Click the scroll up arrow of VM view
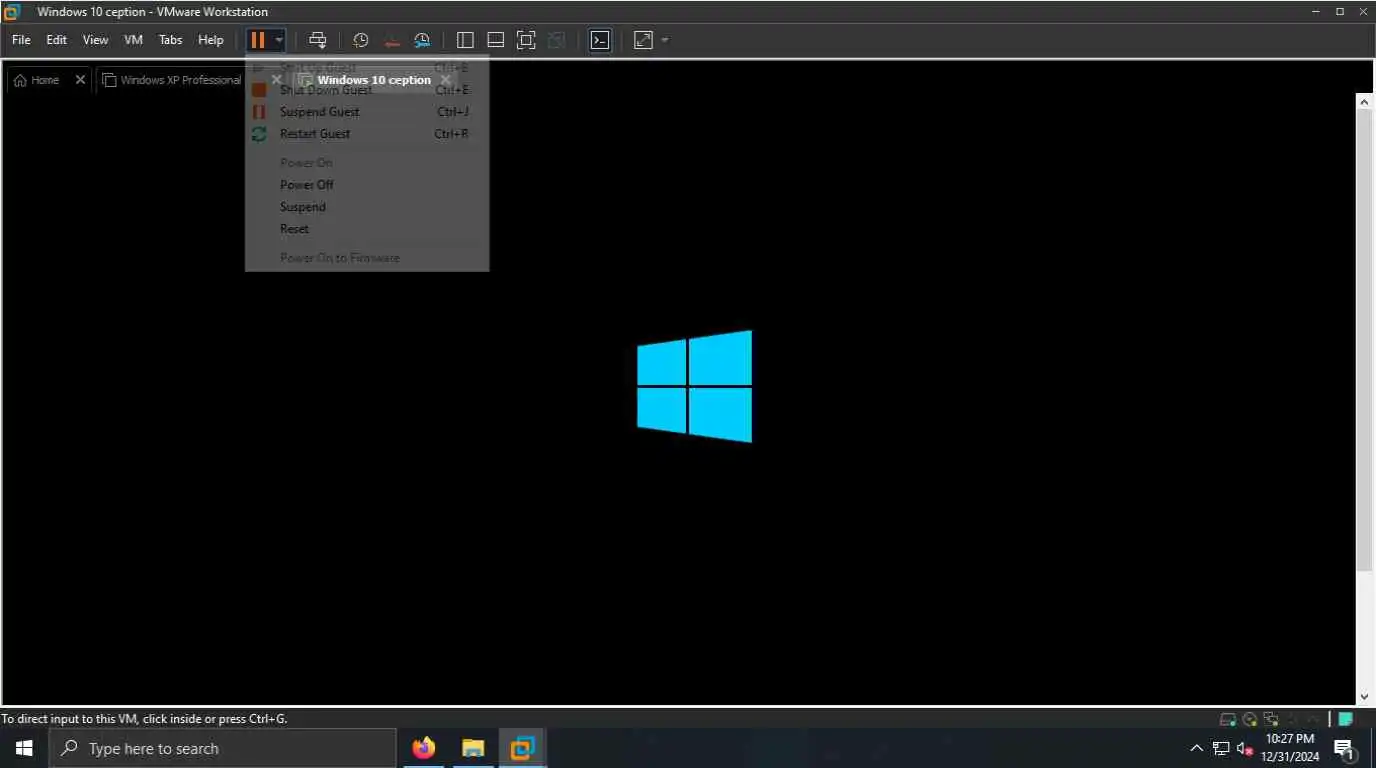 [x=1364, y=101]
